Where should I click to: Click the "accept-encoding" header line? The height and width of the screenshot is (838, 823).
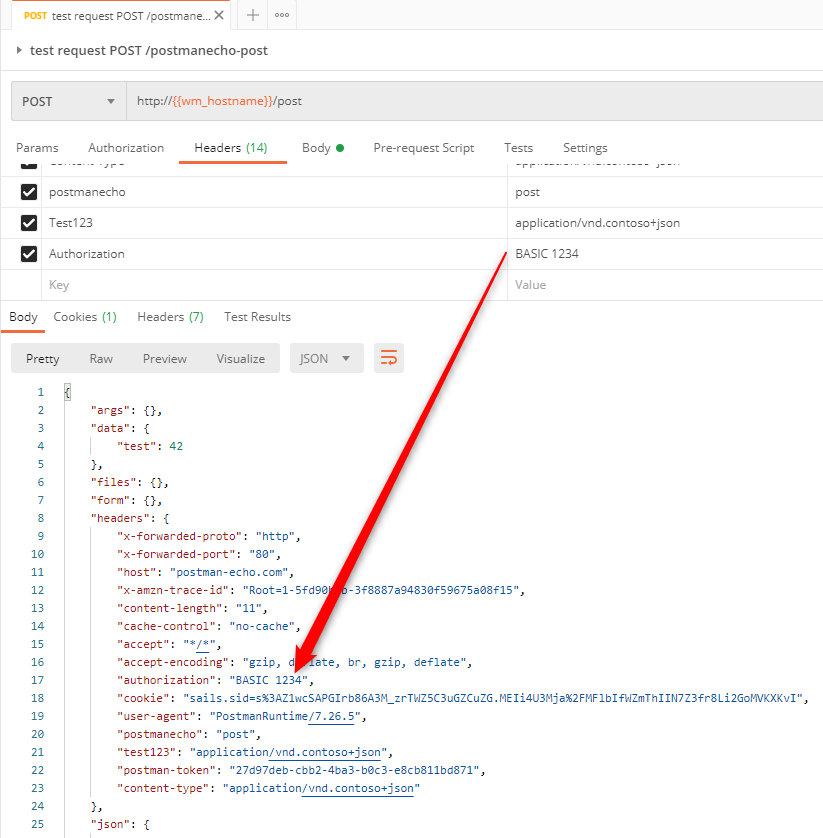tap(294, 663)
